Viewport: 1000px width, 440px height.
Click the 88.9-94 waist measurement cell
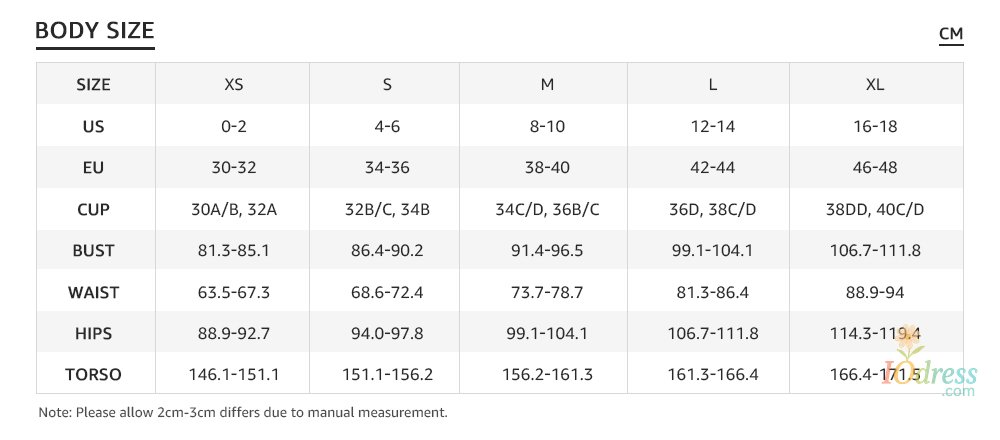click(x=875, y=293)
